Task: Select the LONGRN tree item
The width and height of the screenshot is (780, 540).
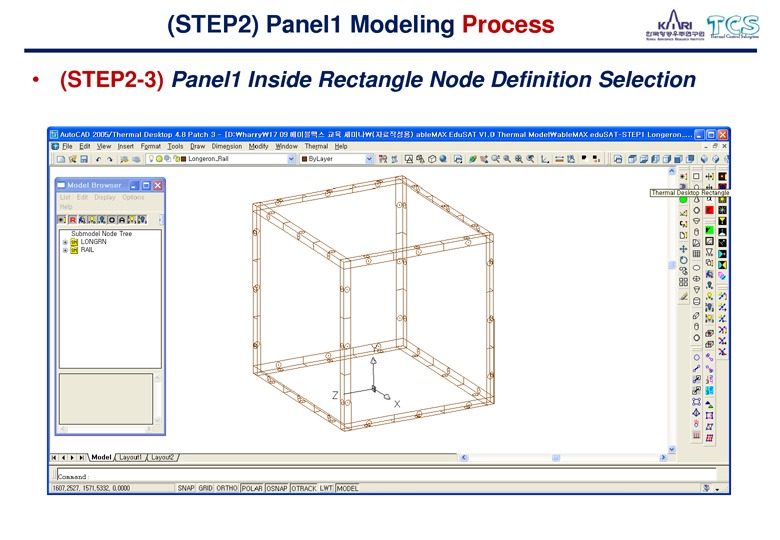Action: (x=94, y=242)
